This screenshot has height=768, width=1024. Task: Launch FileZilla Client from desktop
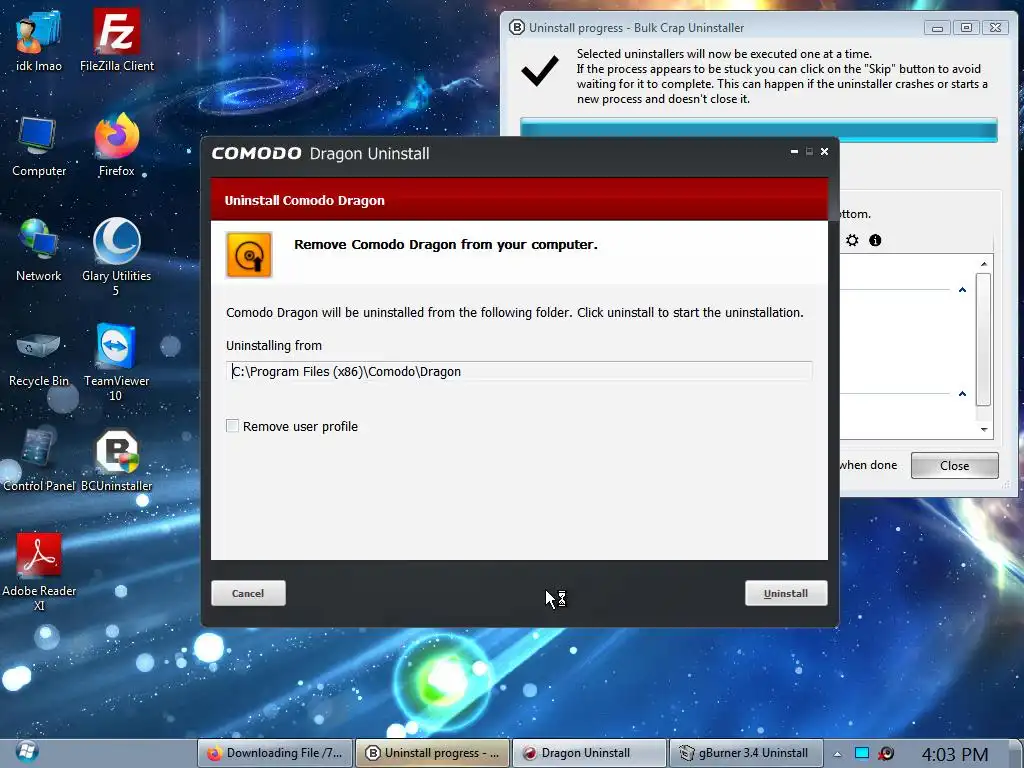(117, 39)
